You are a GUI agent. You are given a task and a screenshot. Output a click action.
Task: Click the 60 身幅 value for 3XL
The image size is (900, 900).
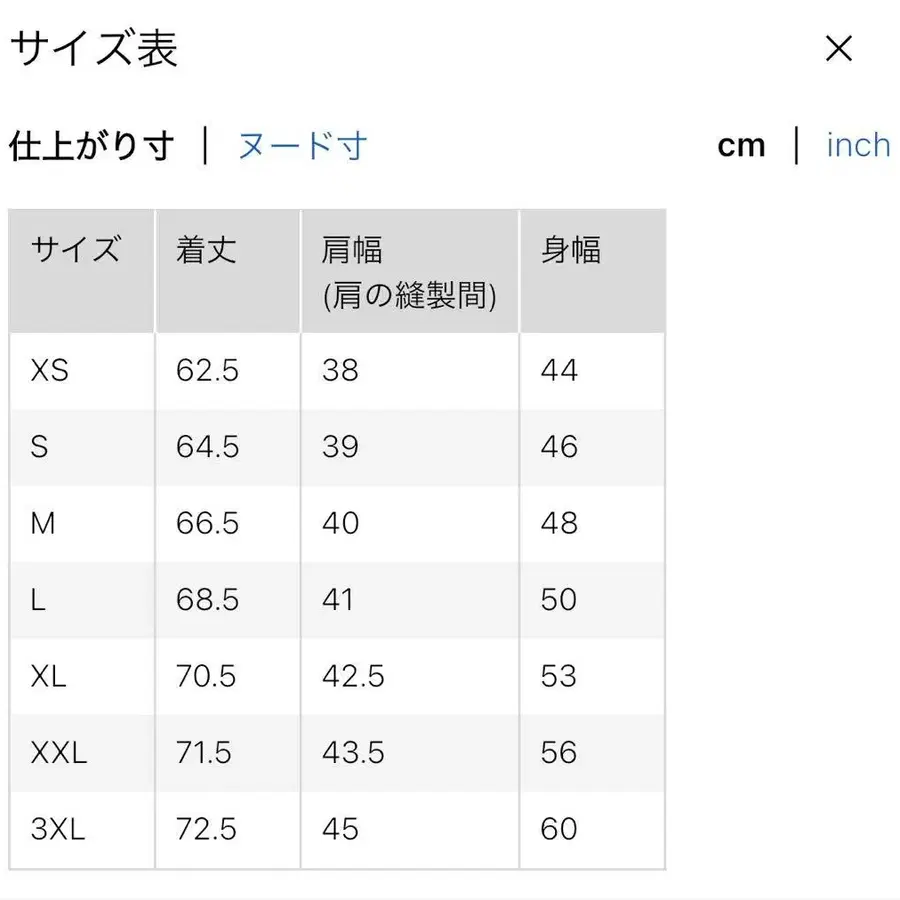click(562, 829)
